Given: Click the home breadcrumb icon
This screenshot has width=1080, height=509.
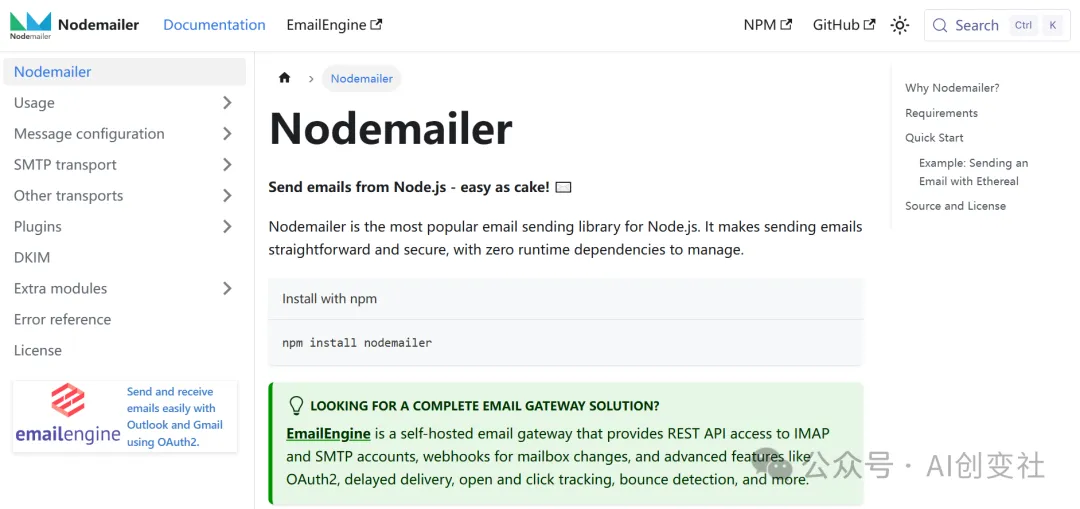Looking at the screenshot, I should click(x=285, y=78).
